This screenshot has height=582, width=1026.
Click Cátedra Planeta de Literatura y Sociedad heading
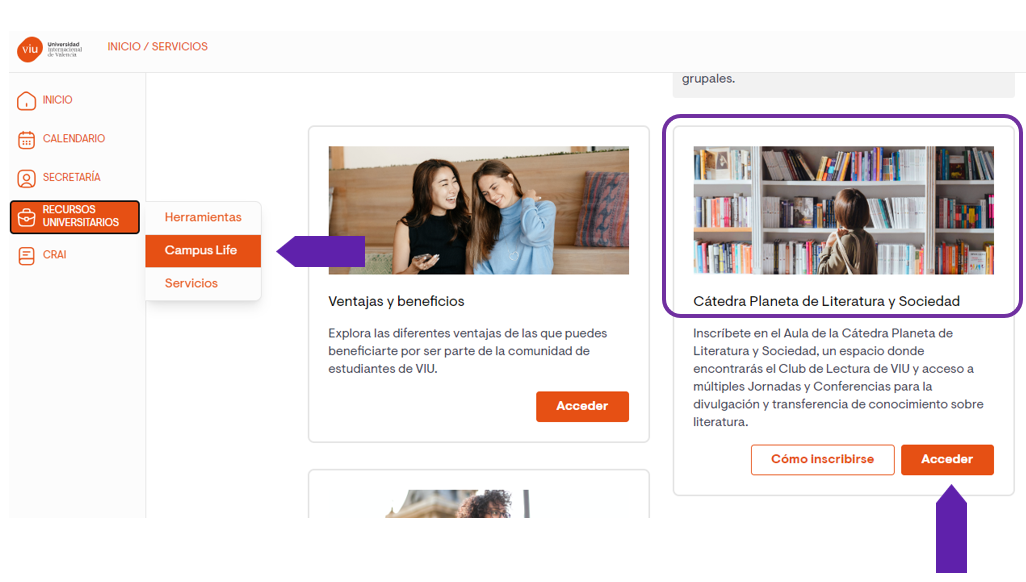pyautogui.click(x=826, y=301)
